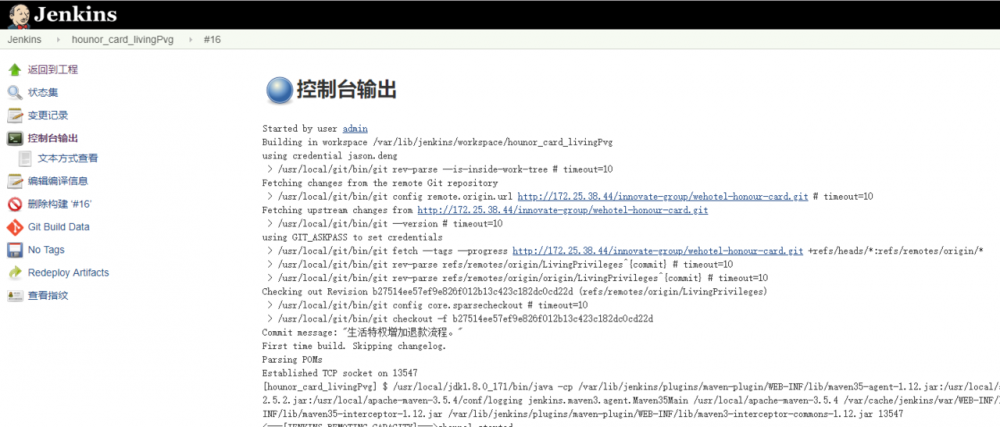
Task: Click the Git Build Data diamond icon
Action: [x=15, y=228]
